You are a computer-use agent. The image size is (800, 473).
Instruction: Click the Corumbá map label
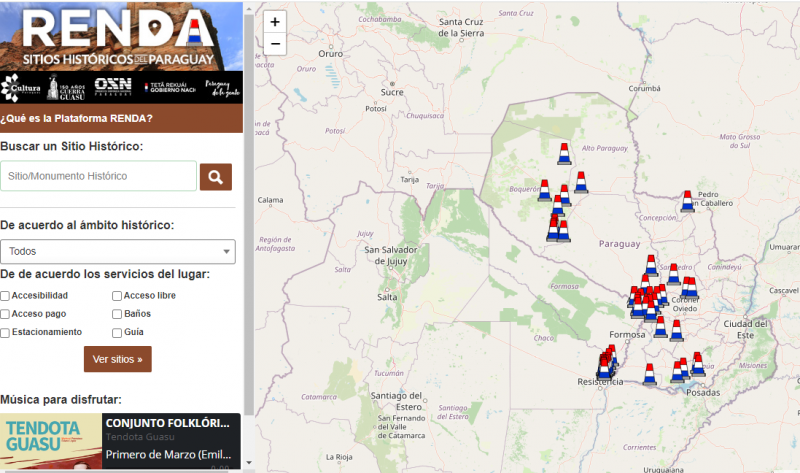pyautogui.click(x=644, y=88)
